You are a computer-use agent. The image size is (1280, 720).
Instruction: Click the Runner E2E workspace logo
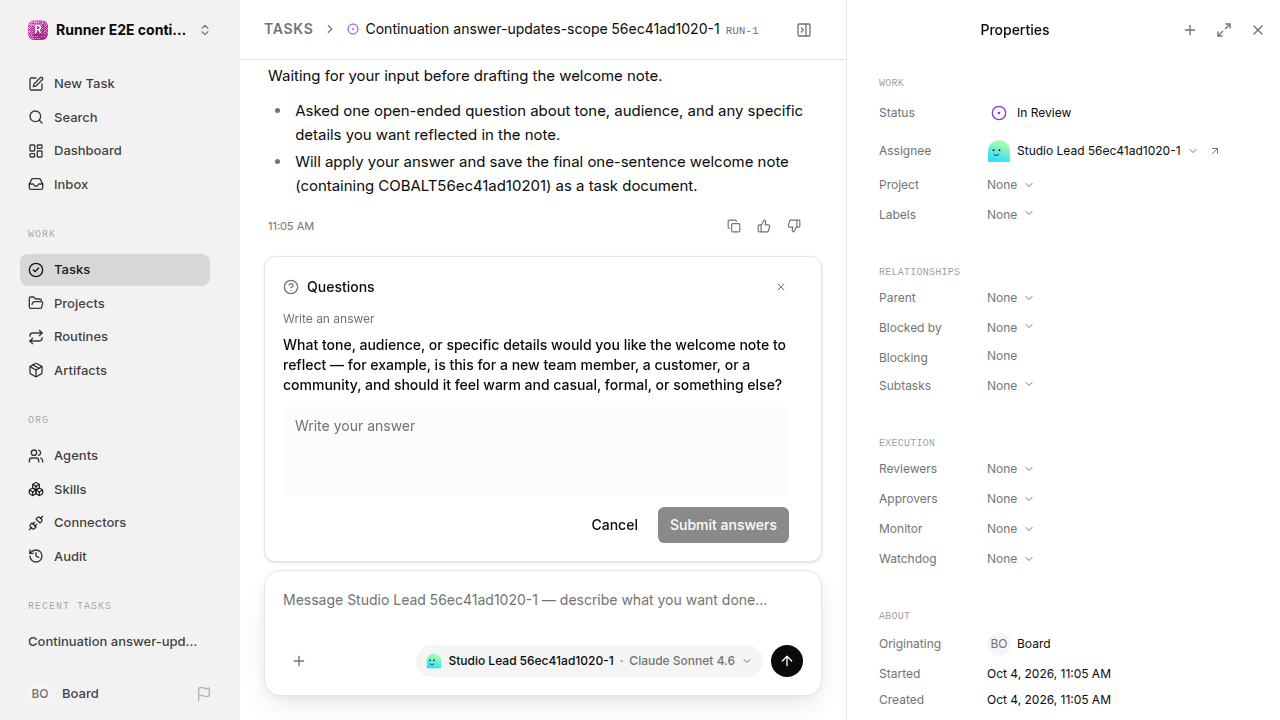click(37, 30)
